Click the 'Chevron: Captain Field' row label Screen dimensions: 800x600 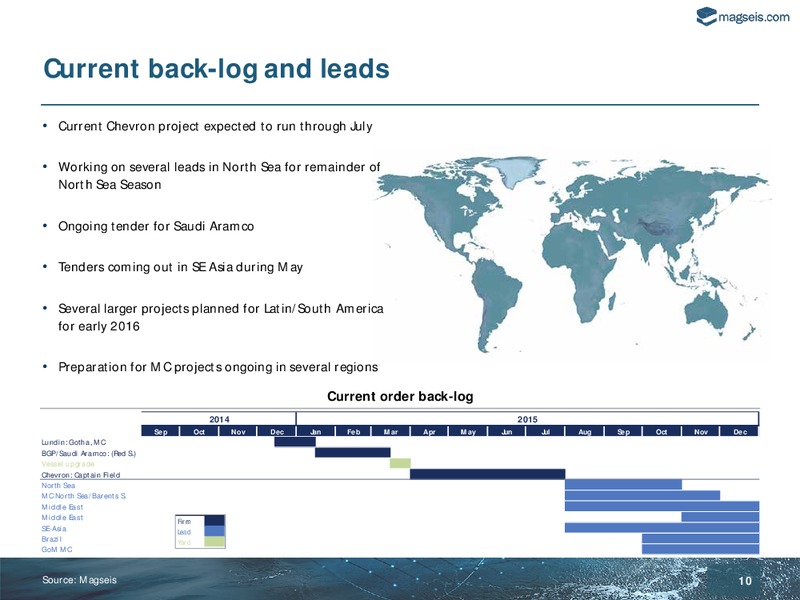point(81,475)
